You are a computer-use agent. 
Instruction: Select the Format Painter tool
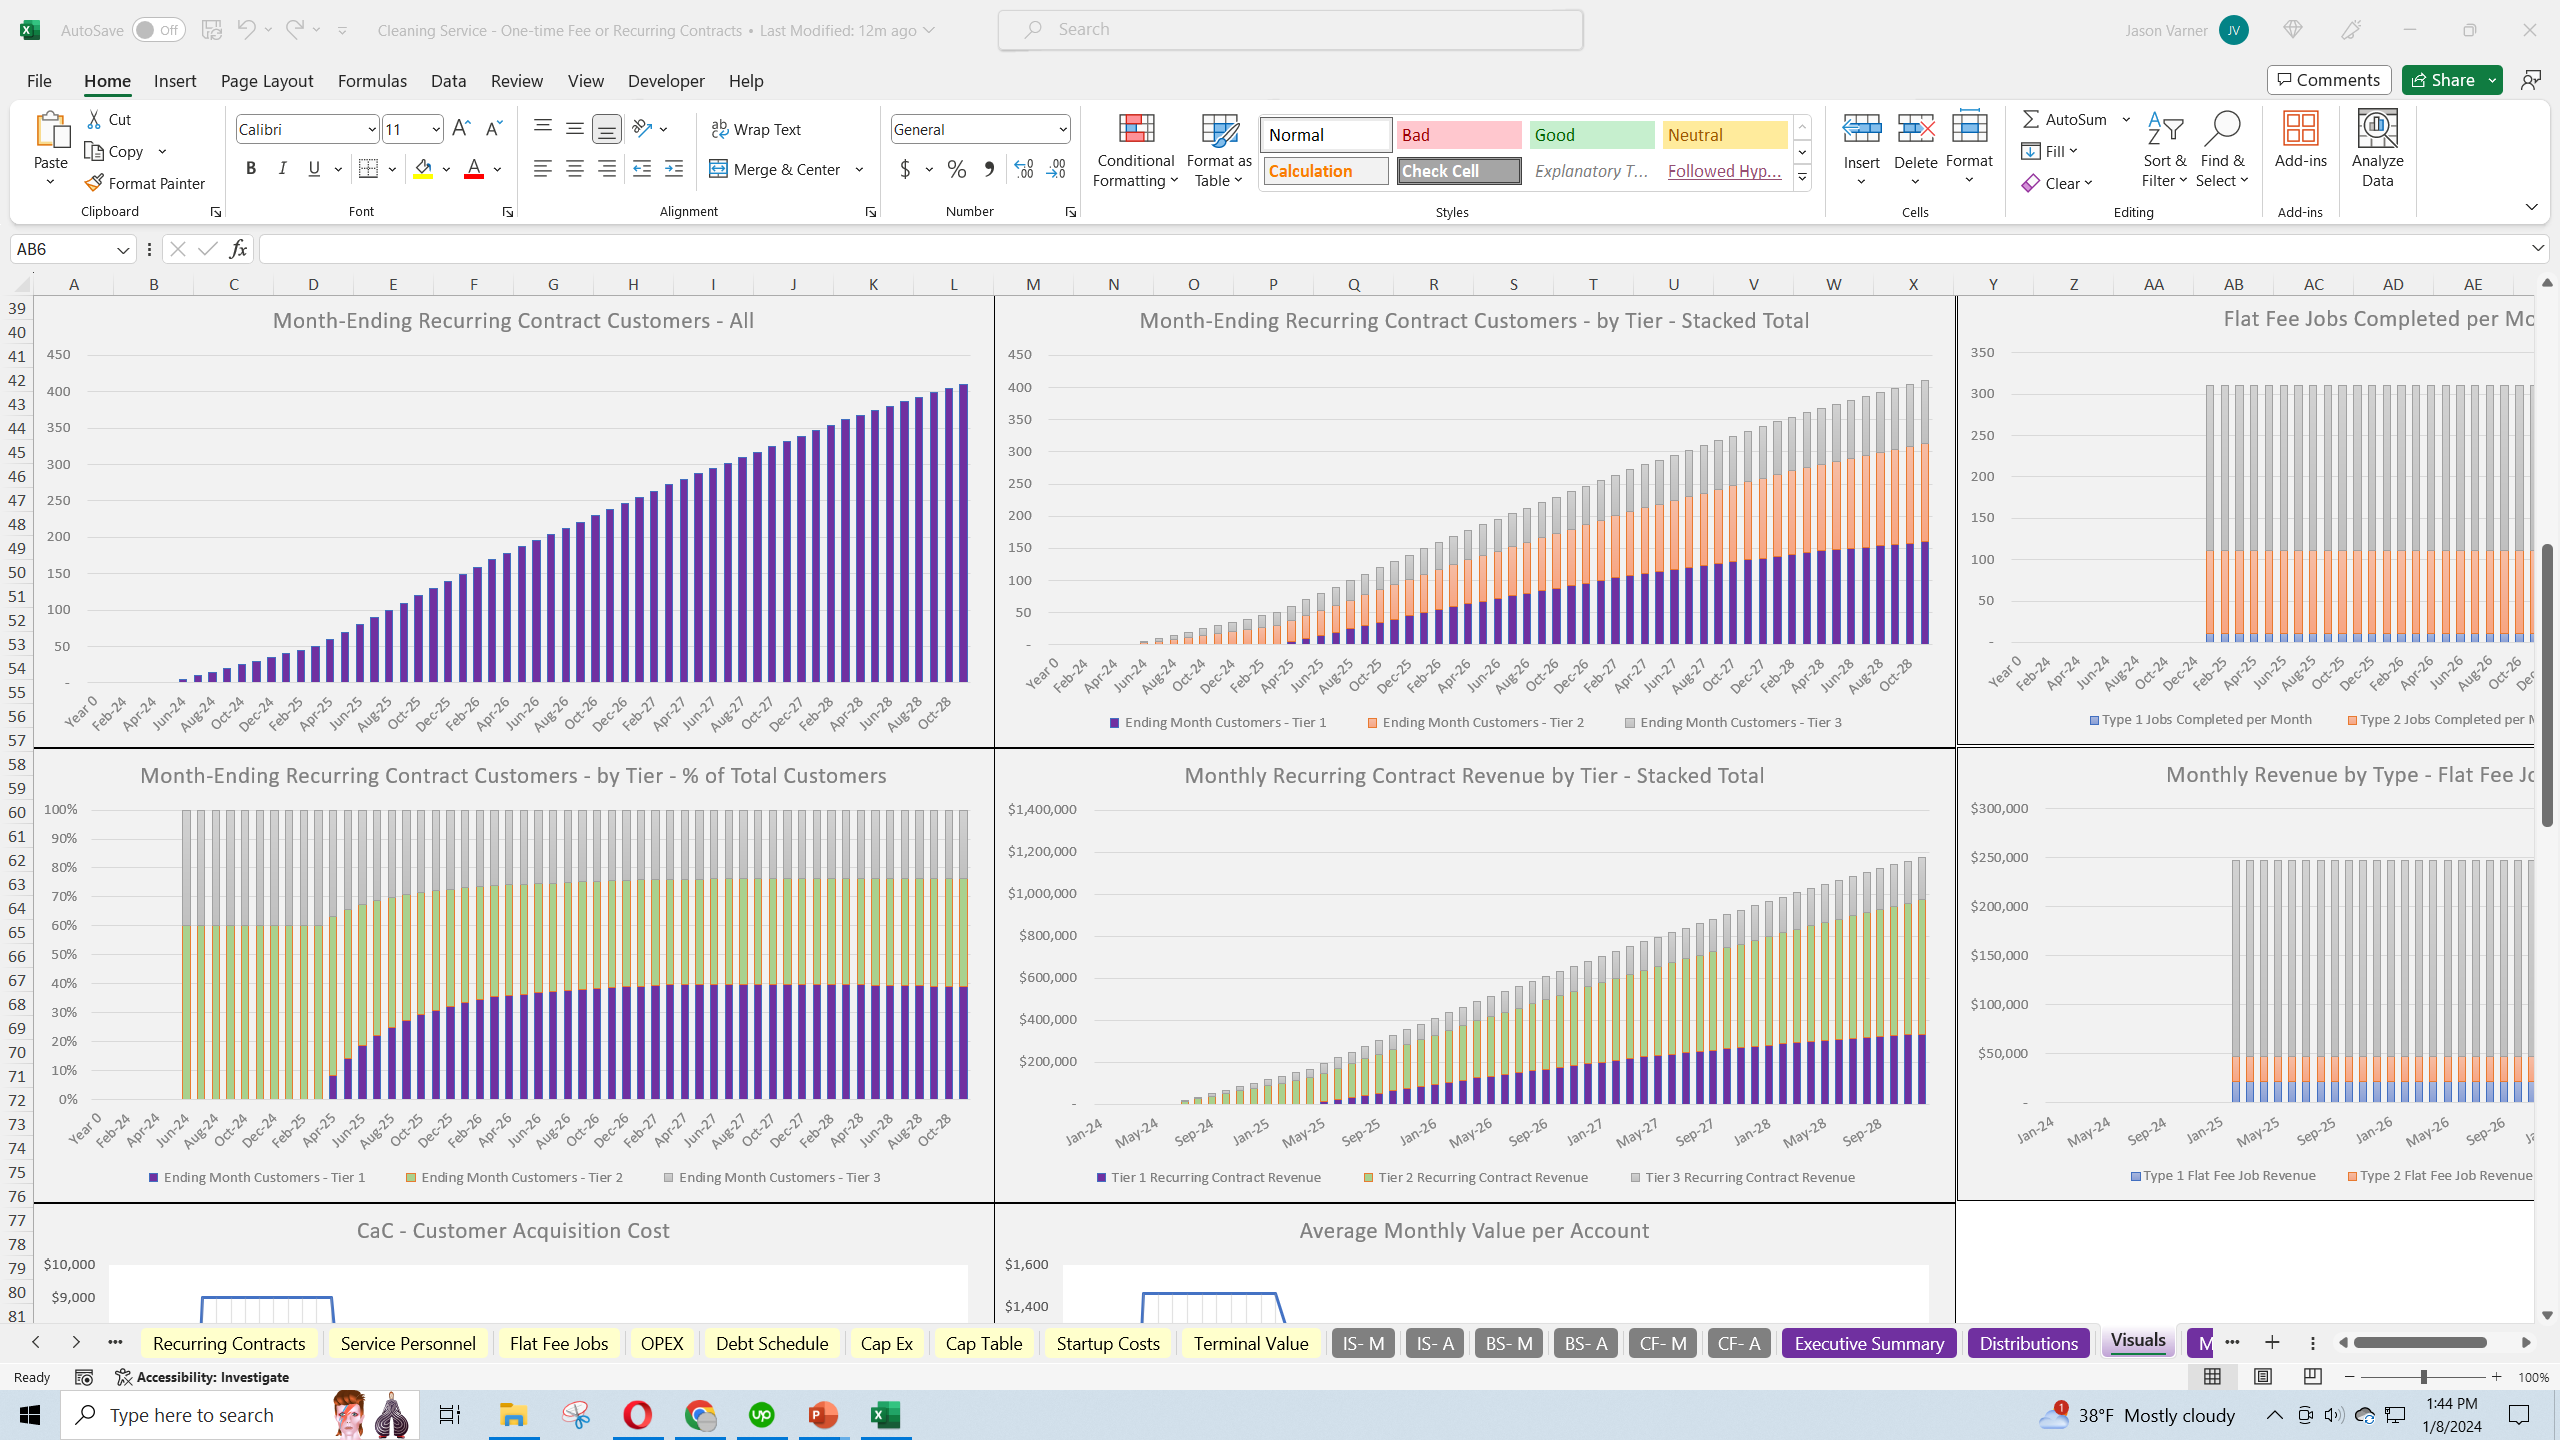tap(145, 183)
